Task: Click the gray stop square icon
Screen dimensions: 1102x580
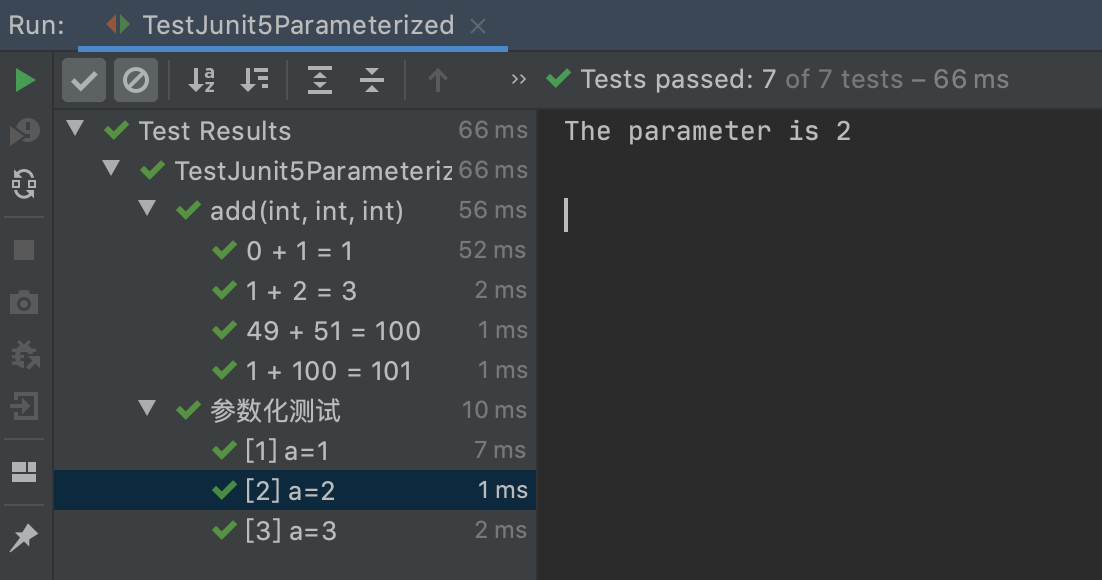Action: tap(25, 250)
